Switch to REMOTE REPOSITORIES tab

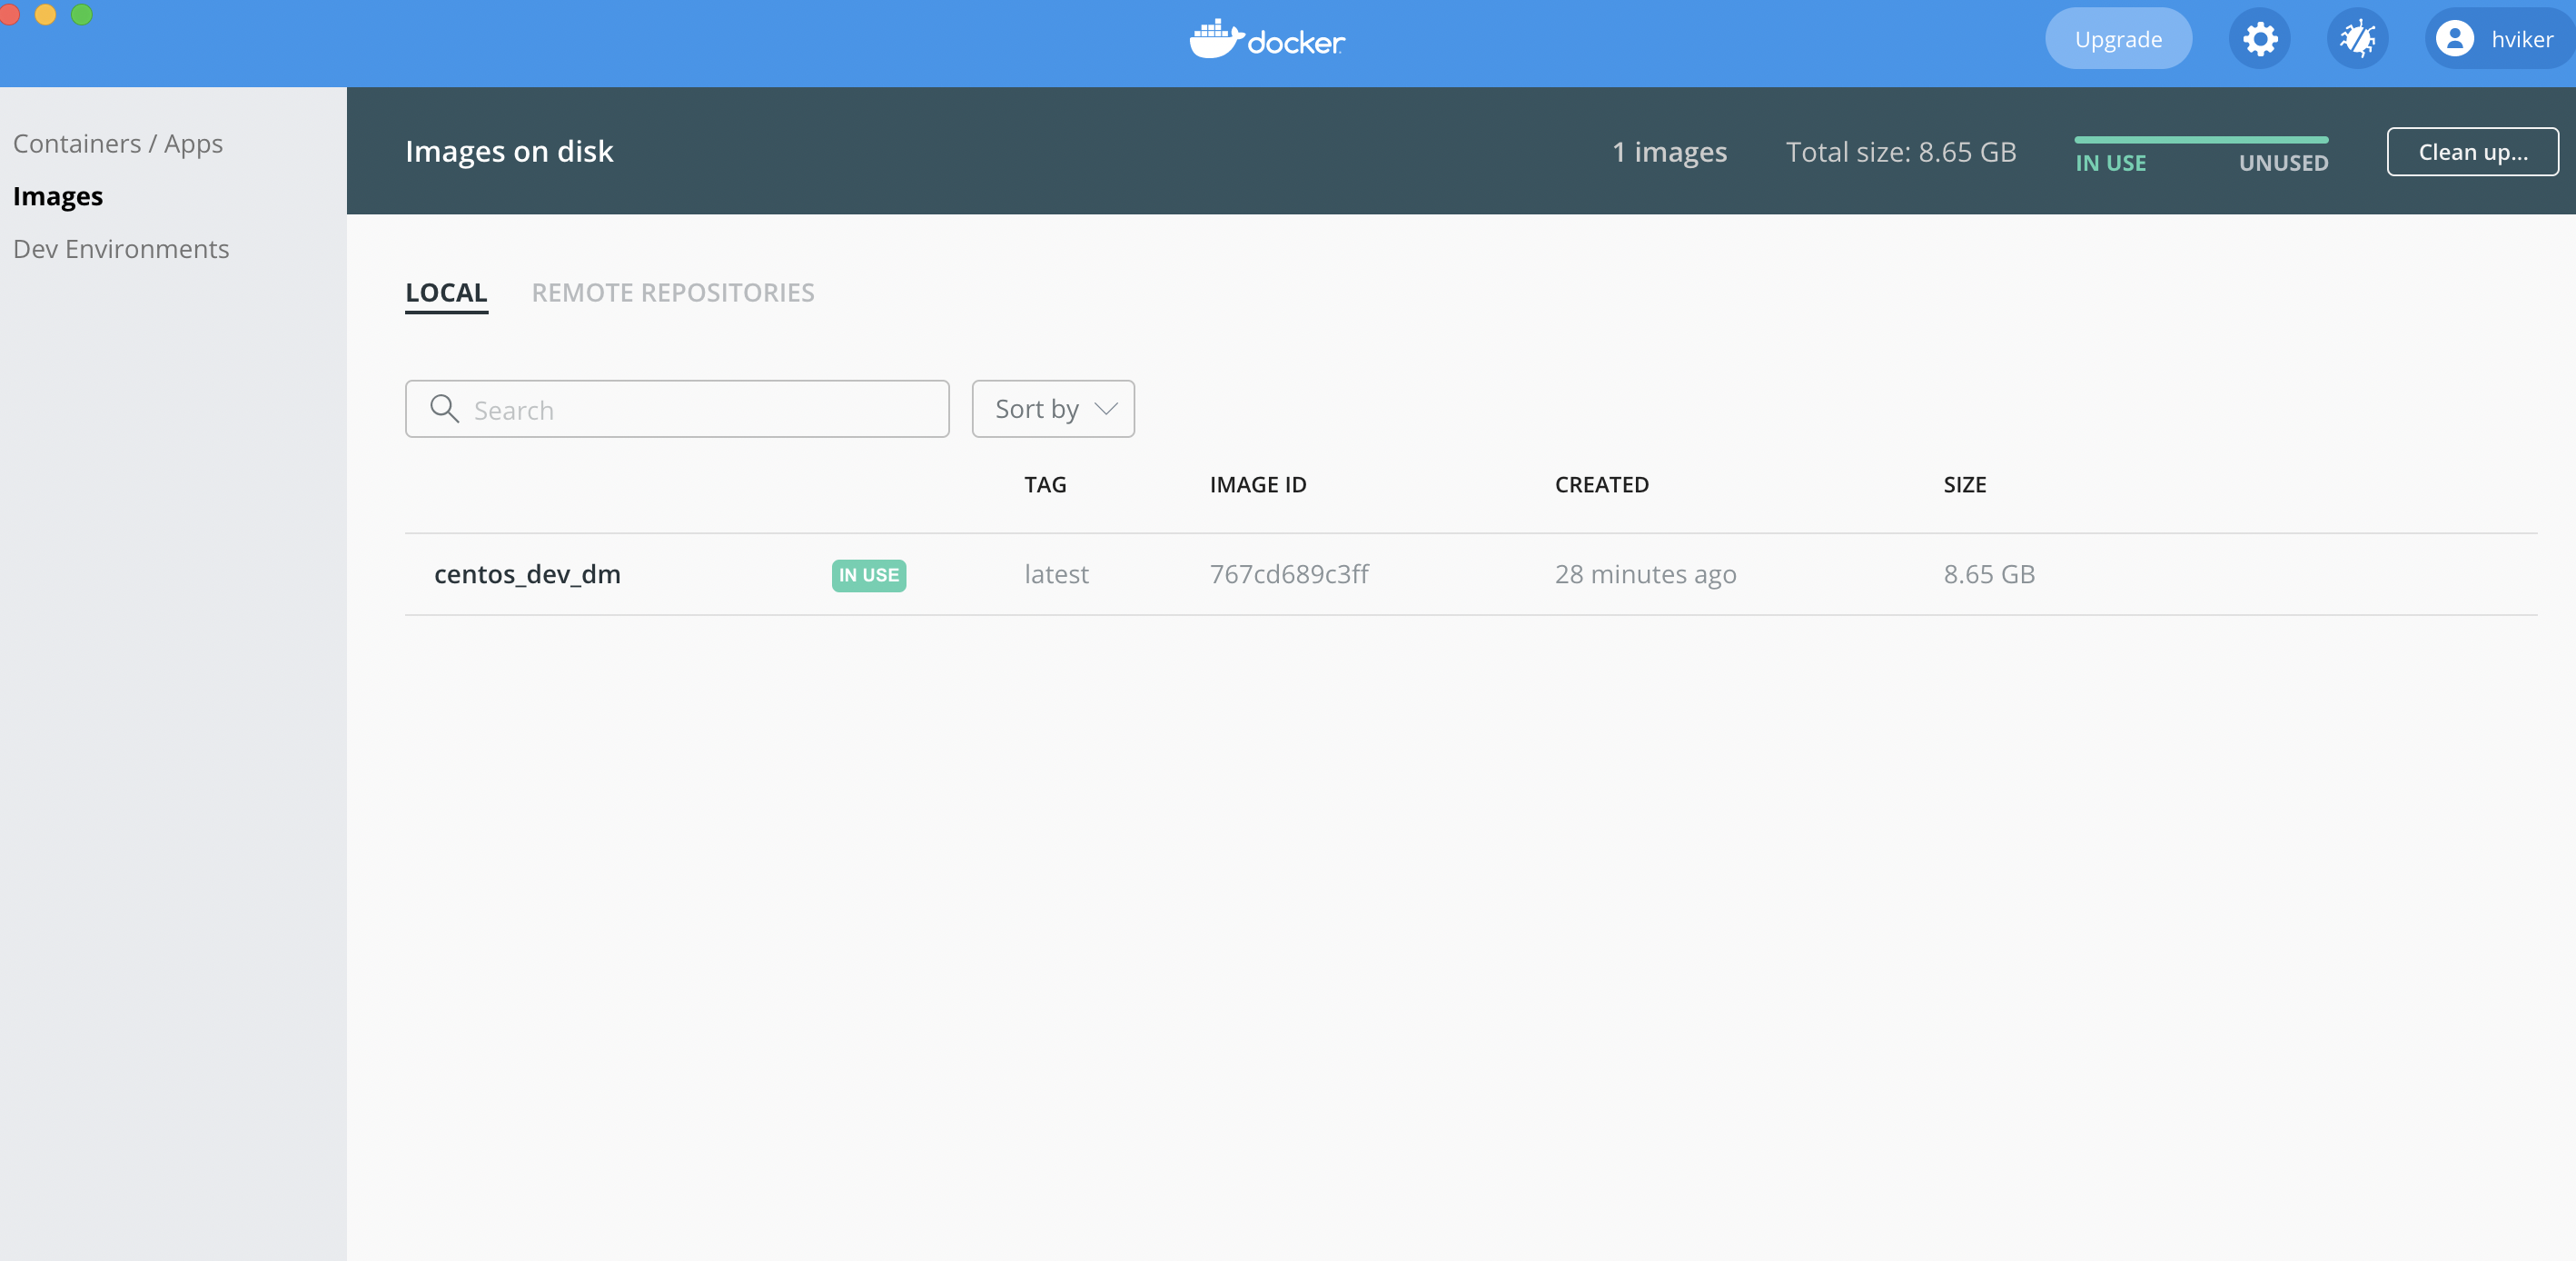[673, 293]
